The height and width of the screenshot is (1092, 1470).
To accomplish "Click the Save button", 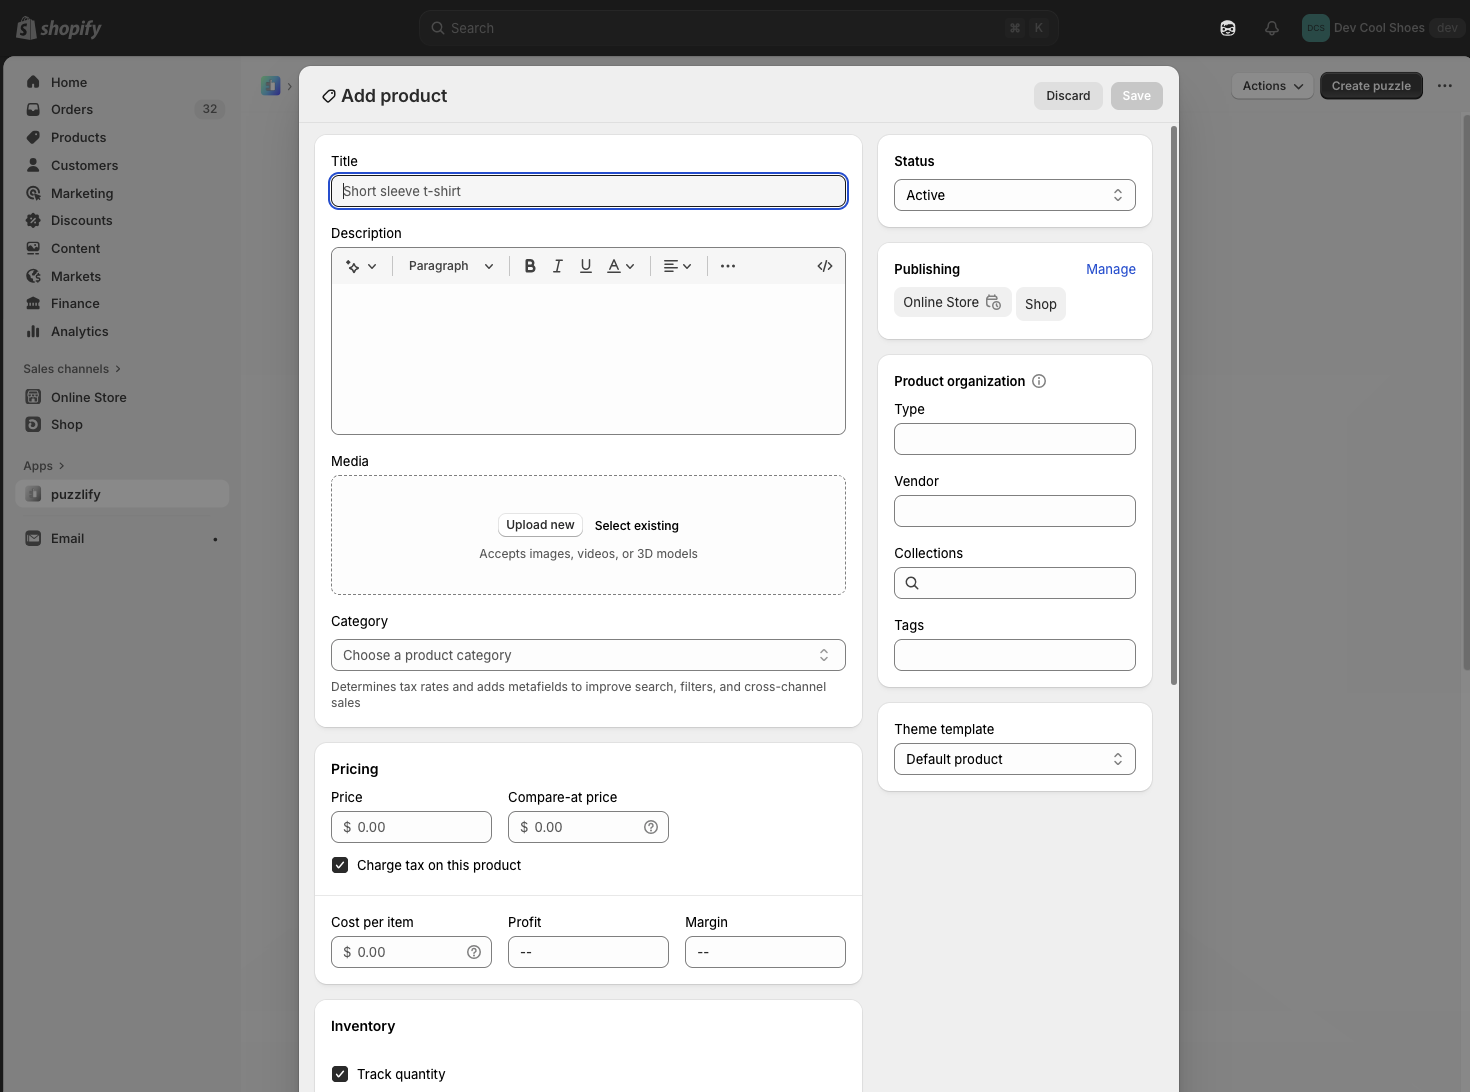I will click(1137, 96).
